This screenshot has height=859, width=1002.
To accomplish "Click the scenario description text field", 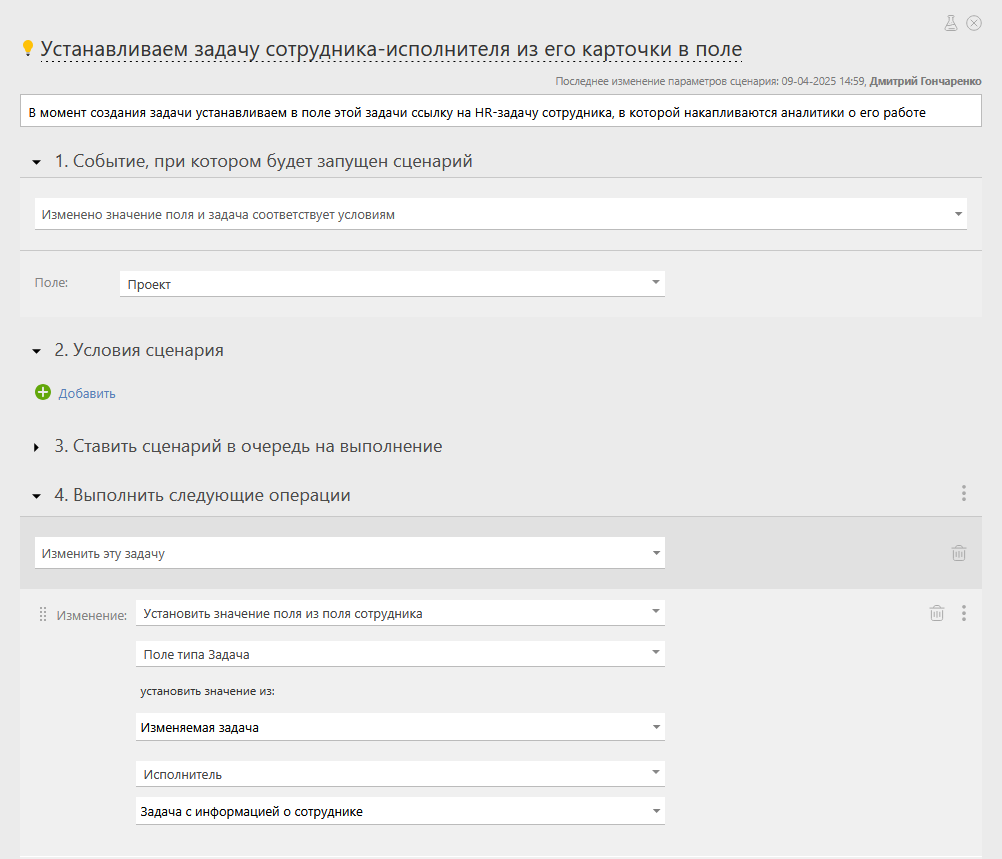I will (500, 111).
